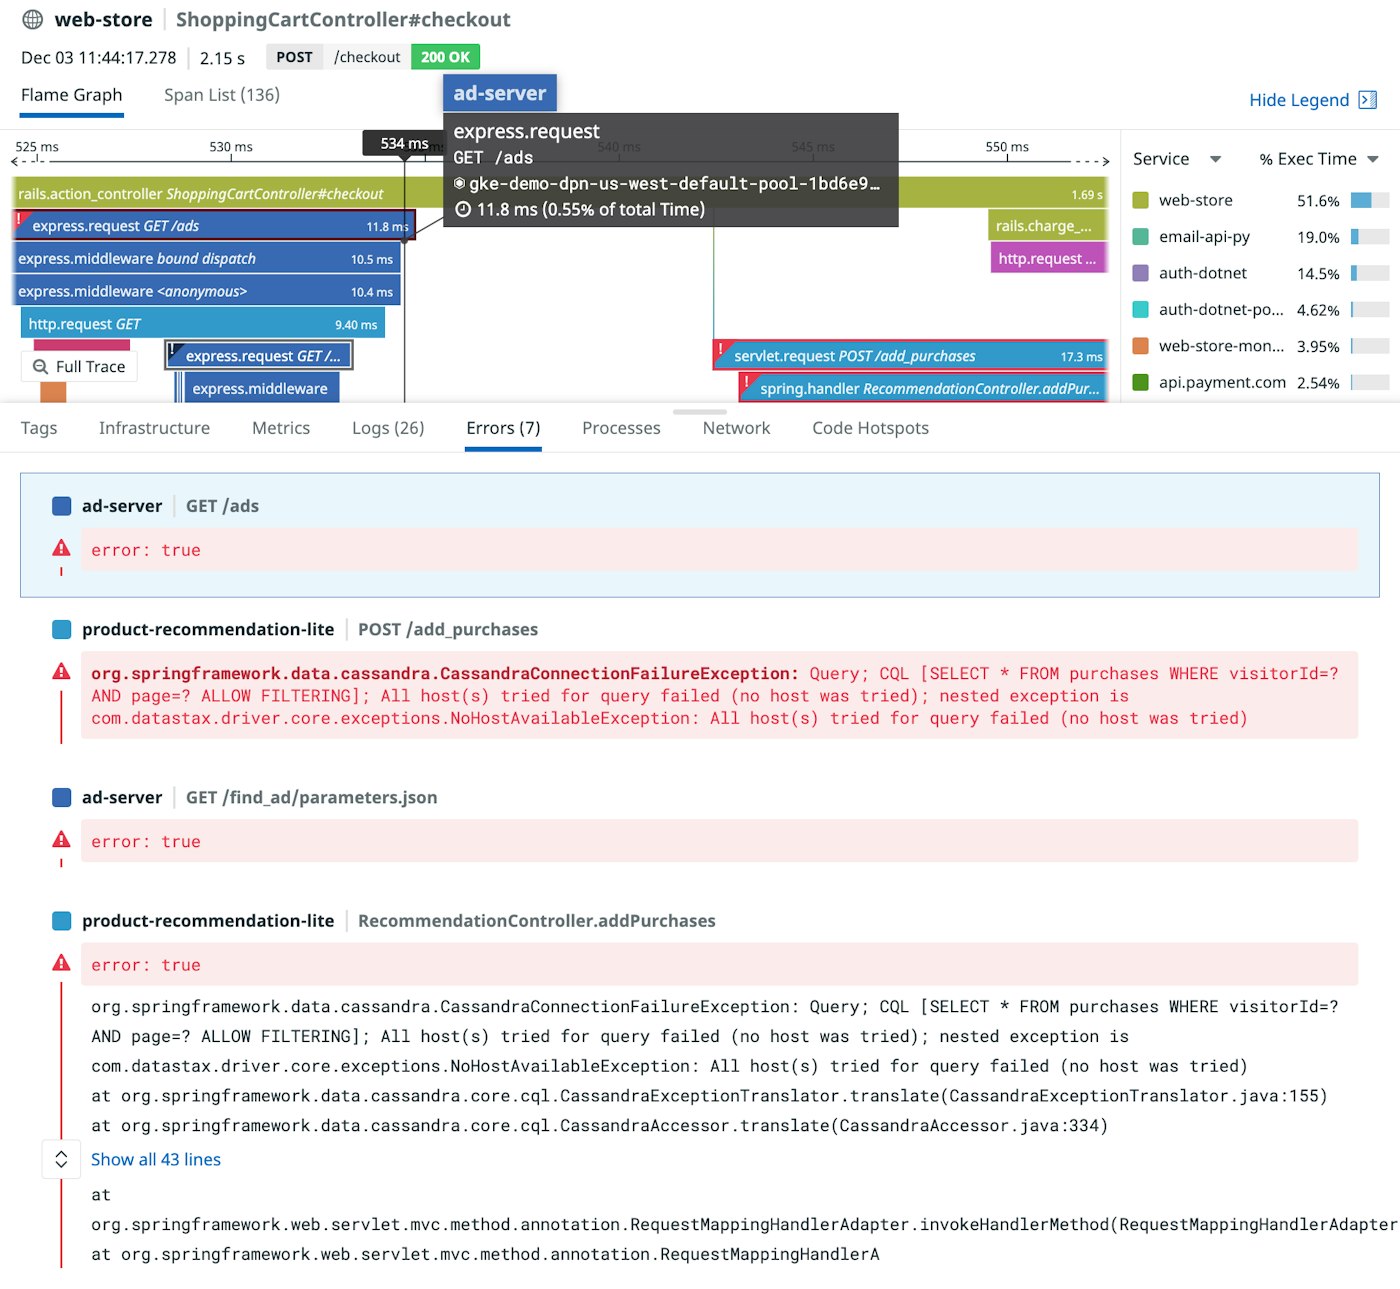Click the email-api-py color swatch in legend
The image size is (1400, 1289).
(x=1140, y=237)
